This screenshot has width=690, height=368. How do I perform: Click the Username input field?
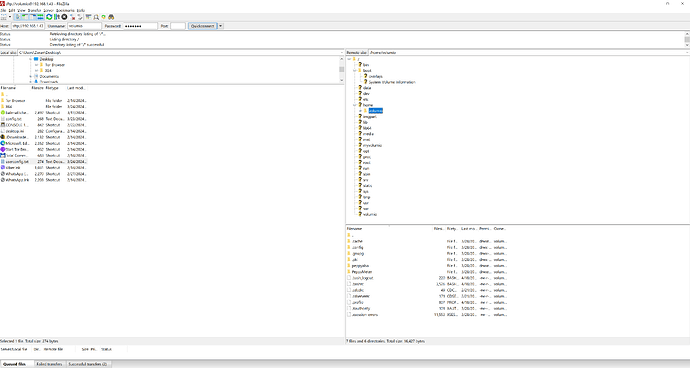[84, 26]
